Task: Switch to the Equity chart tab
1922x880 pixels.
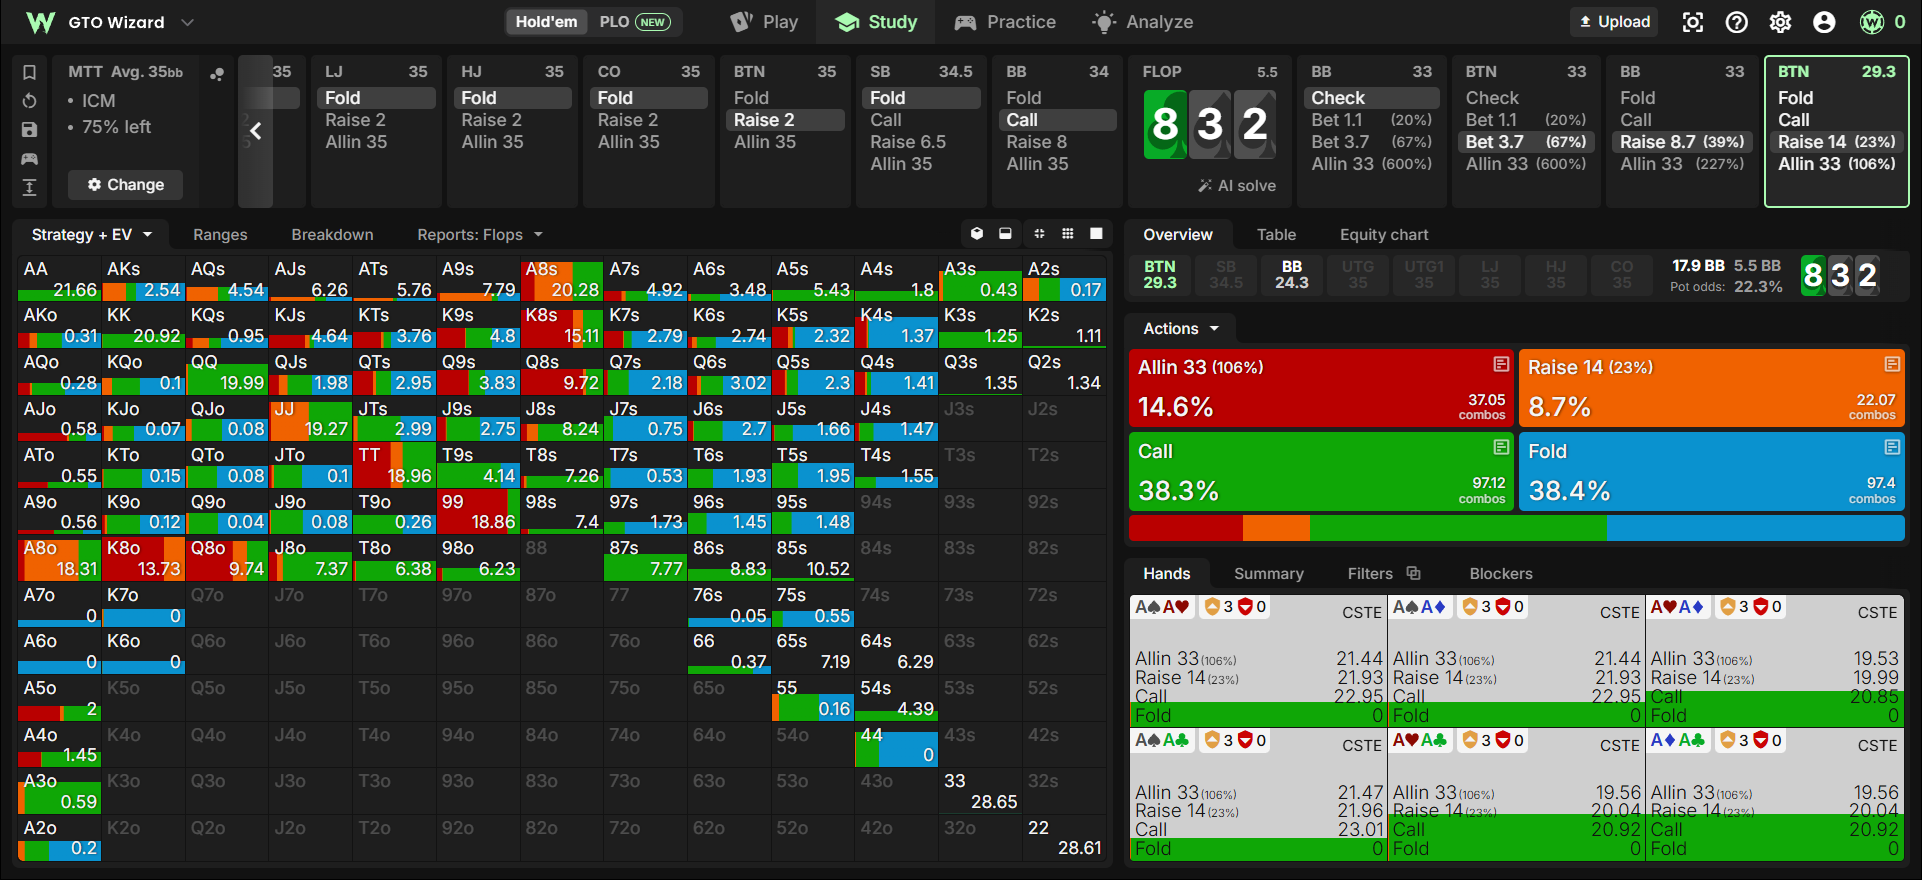Action: pos(1384,235)
